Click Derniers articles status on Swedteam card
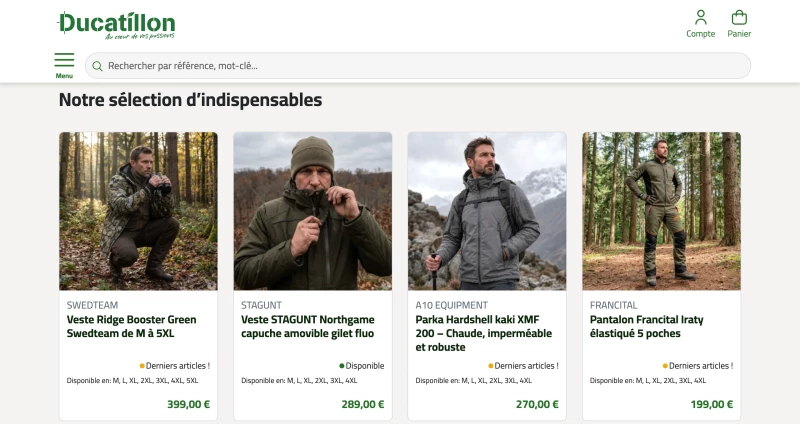Viewport: 800px width, 424px height. click(x=175, y=366)
